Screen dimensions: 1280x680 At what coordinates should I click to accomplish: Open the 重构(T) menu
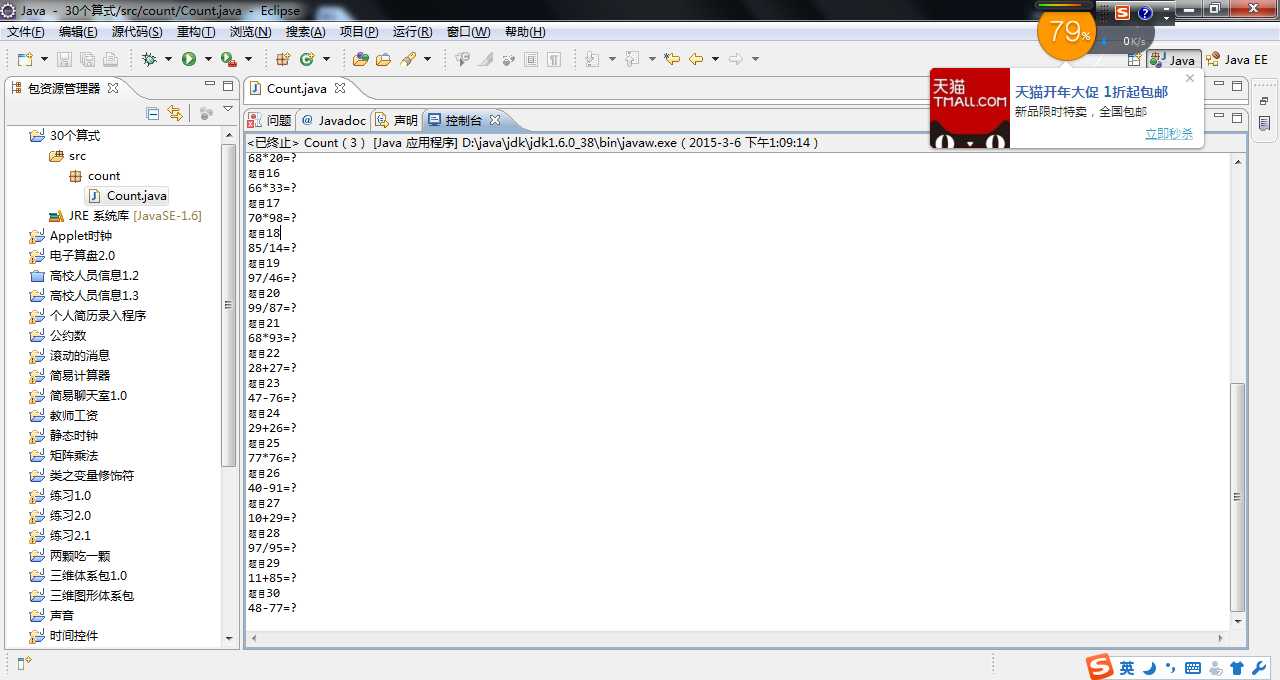pyautogui.click(x=196, y=32)
